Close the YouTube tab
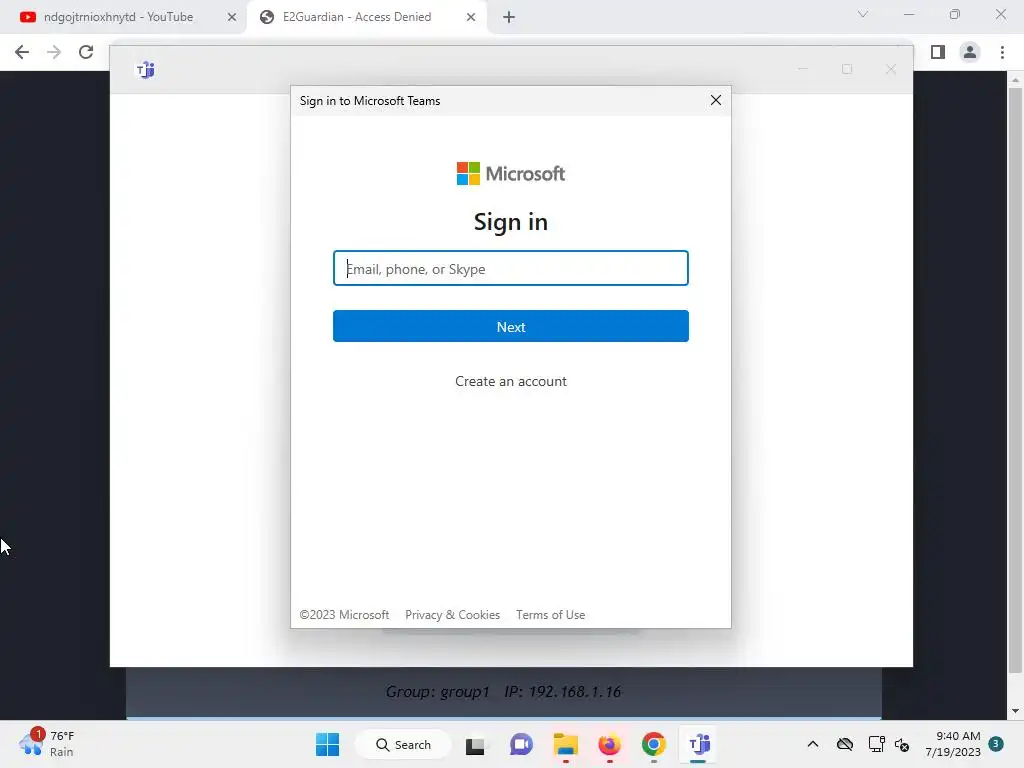1024x768 pixels. coord(232,18)
